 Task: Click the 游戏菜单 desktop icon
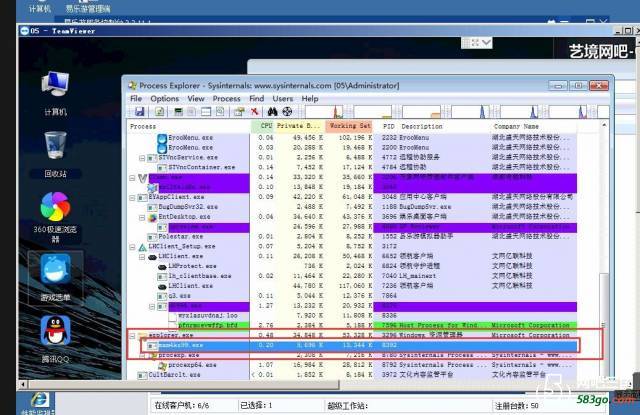pos(56,277)
